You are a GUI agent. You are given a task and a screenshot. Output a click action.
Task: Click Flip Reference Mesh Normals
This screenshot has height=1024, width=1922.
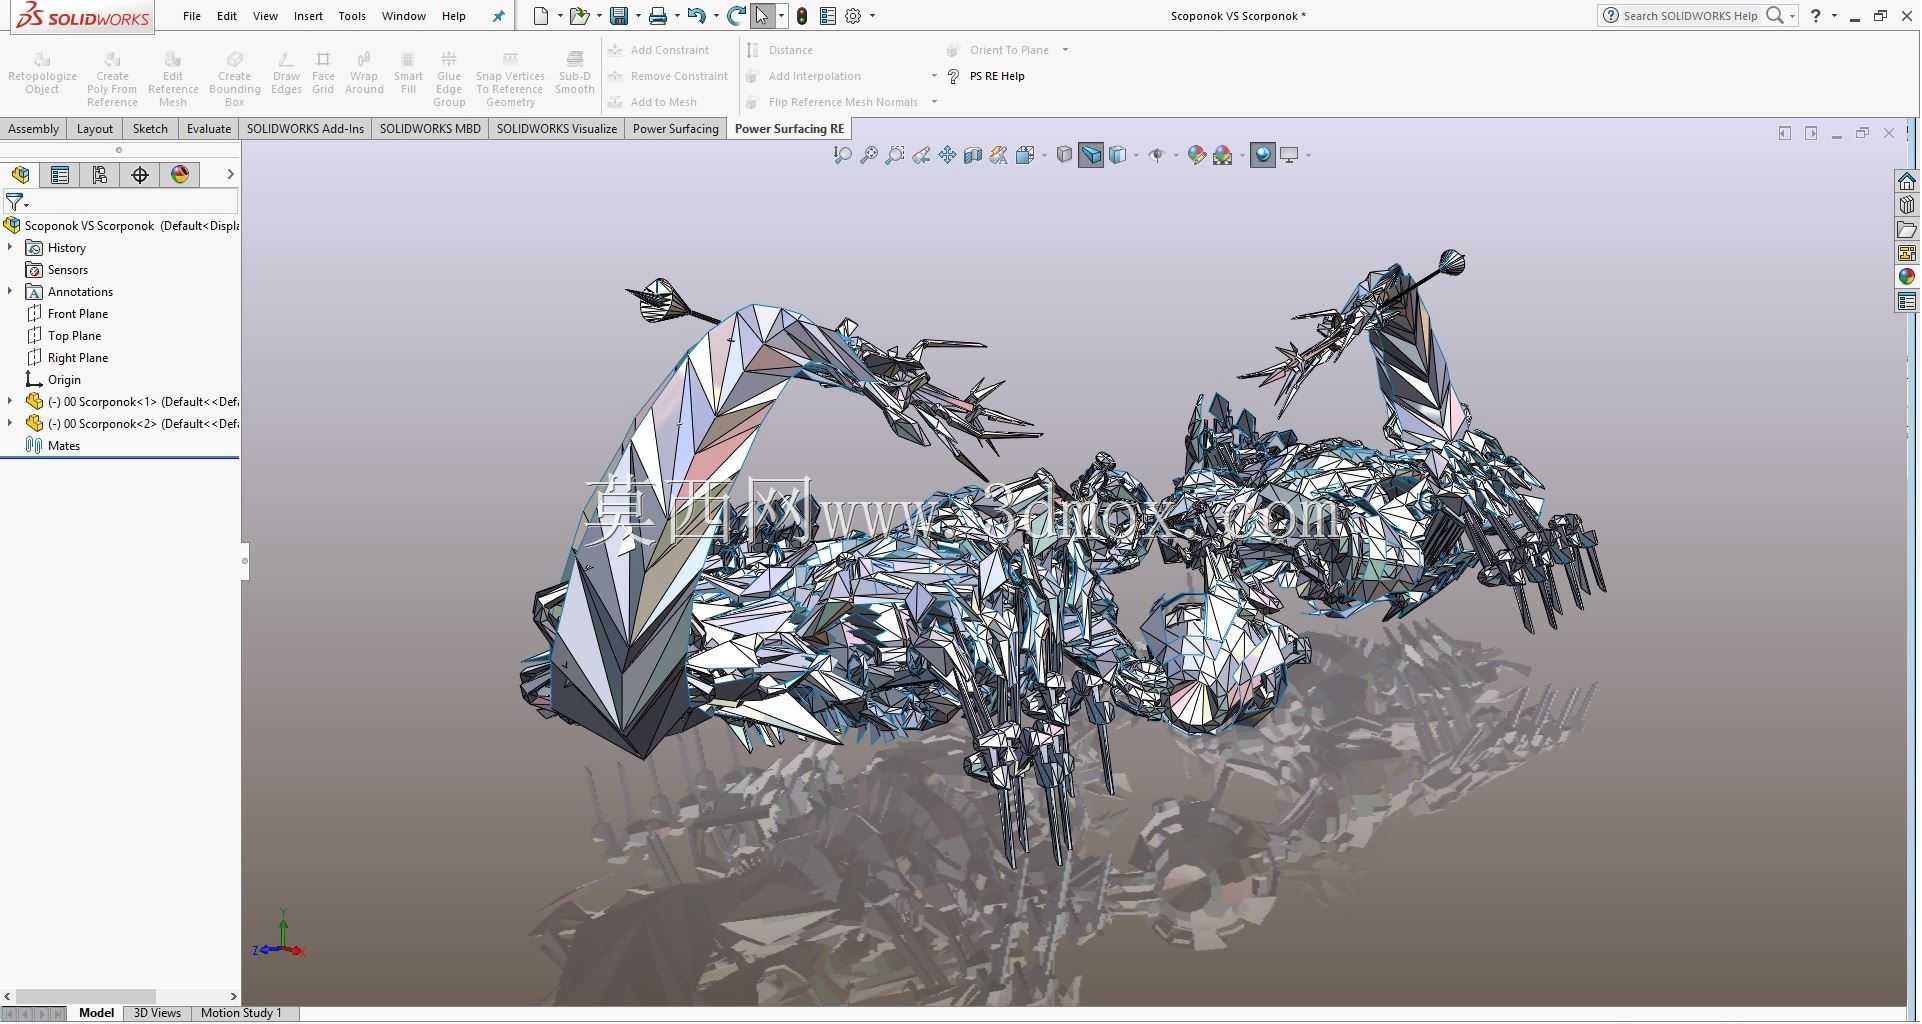(832, 102)
